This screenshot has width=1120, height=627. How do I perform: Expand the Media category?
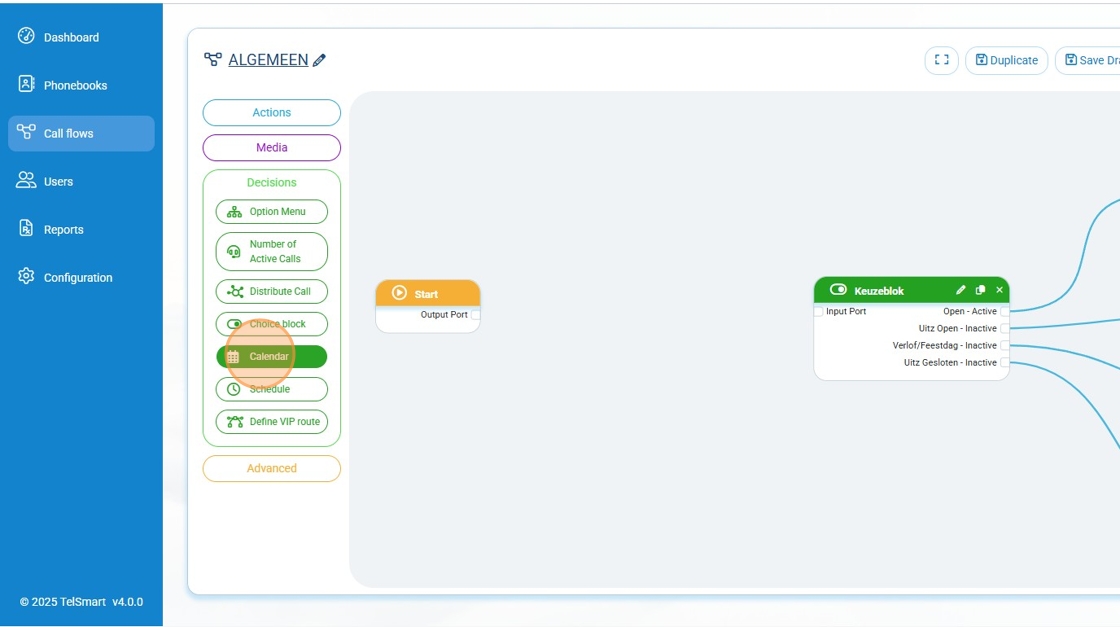[x=271, y=148]
